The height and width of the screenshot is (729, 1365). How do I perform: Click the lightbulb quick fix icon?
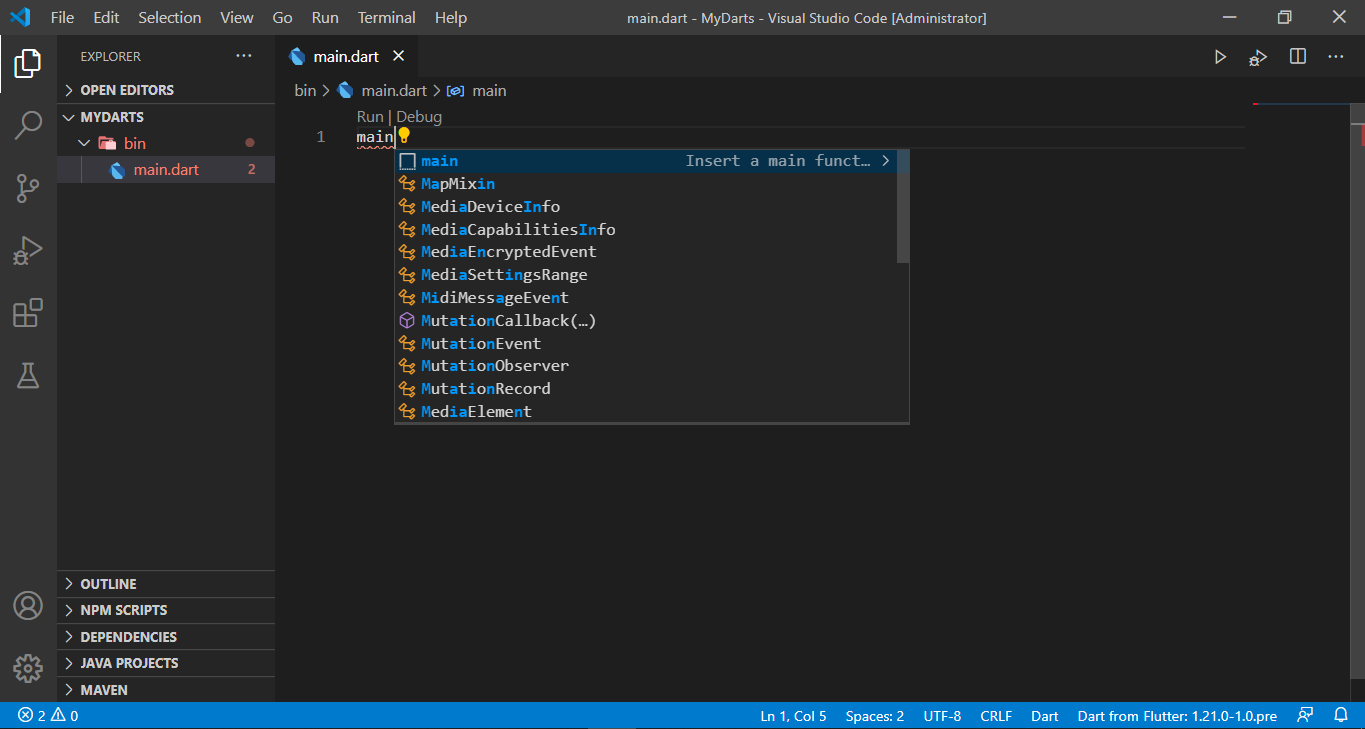click(404, 135)
